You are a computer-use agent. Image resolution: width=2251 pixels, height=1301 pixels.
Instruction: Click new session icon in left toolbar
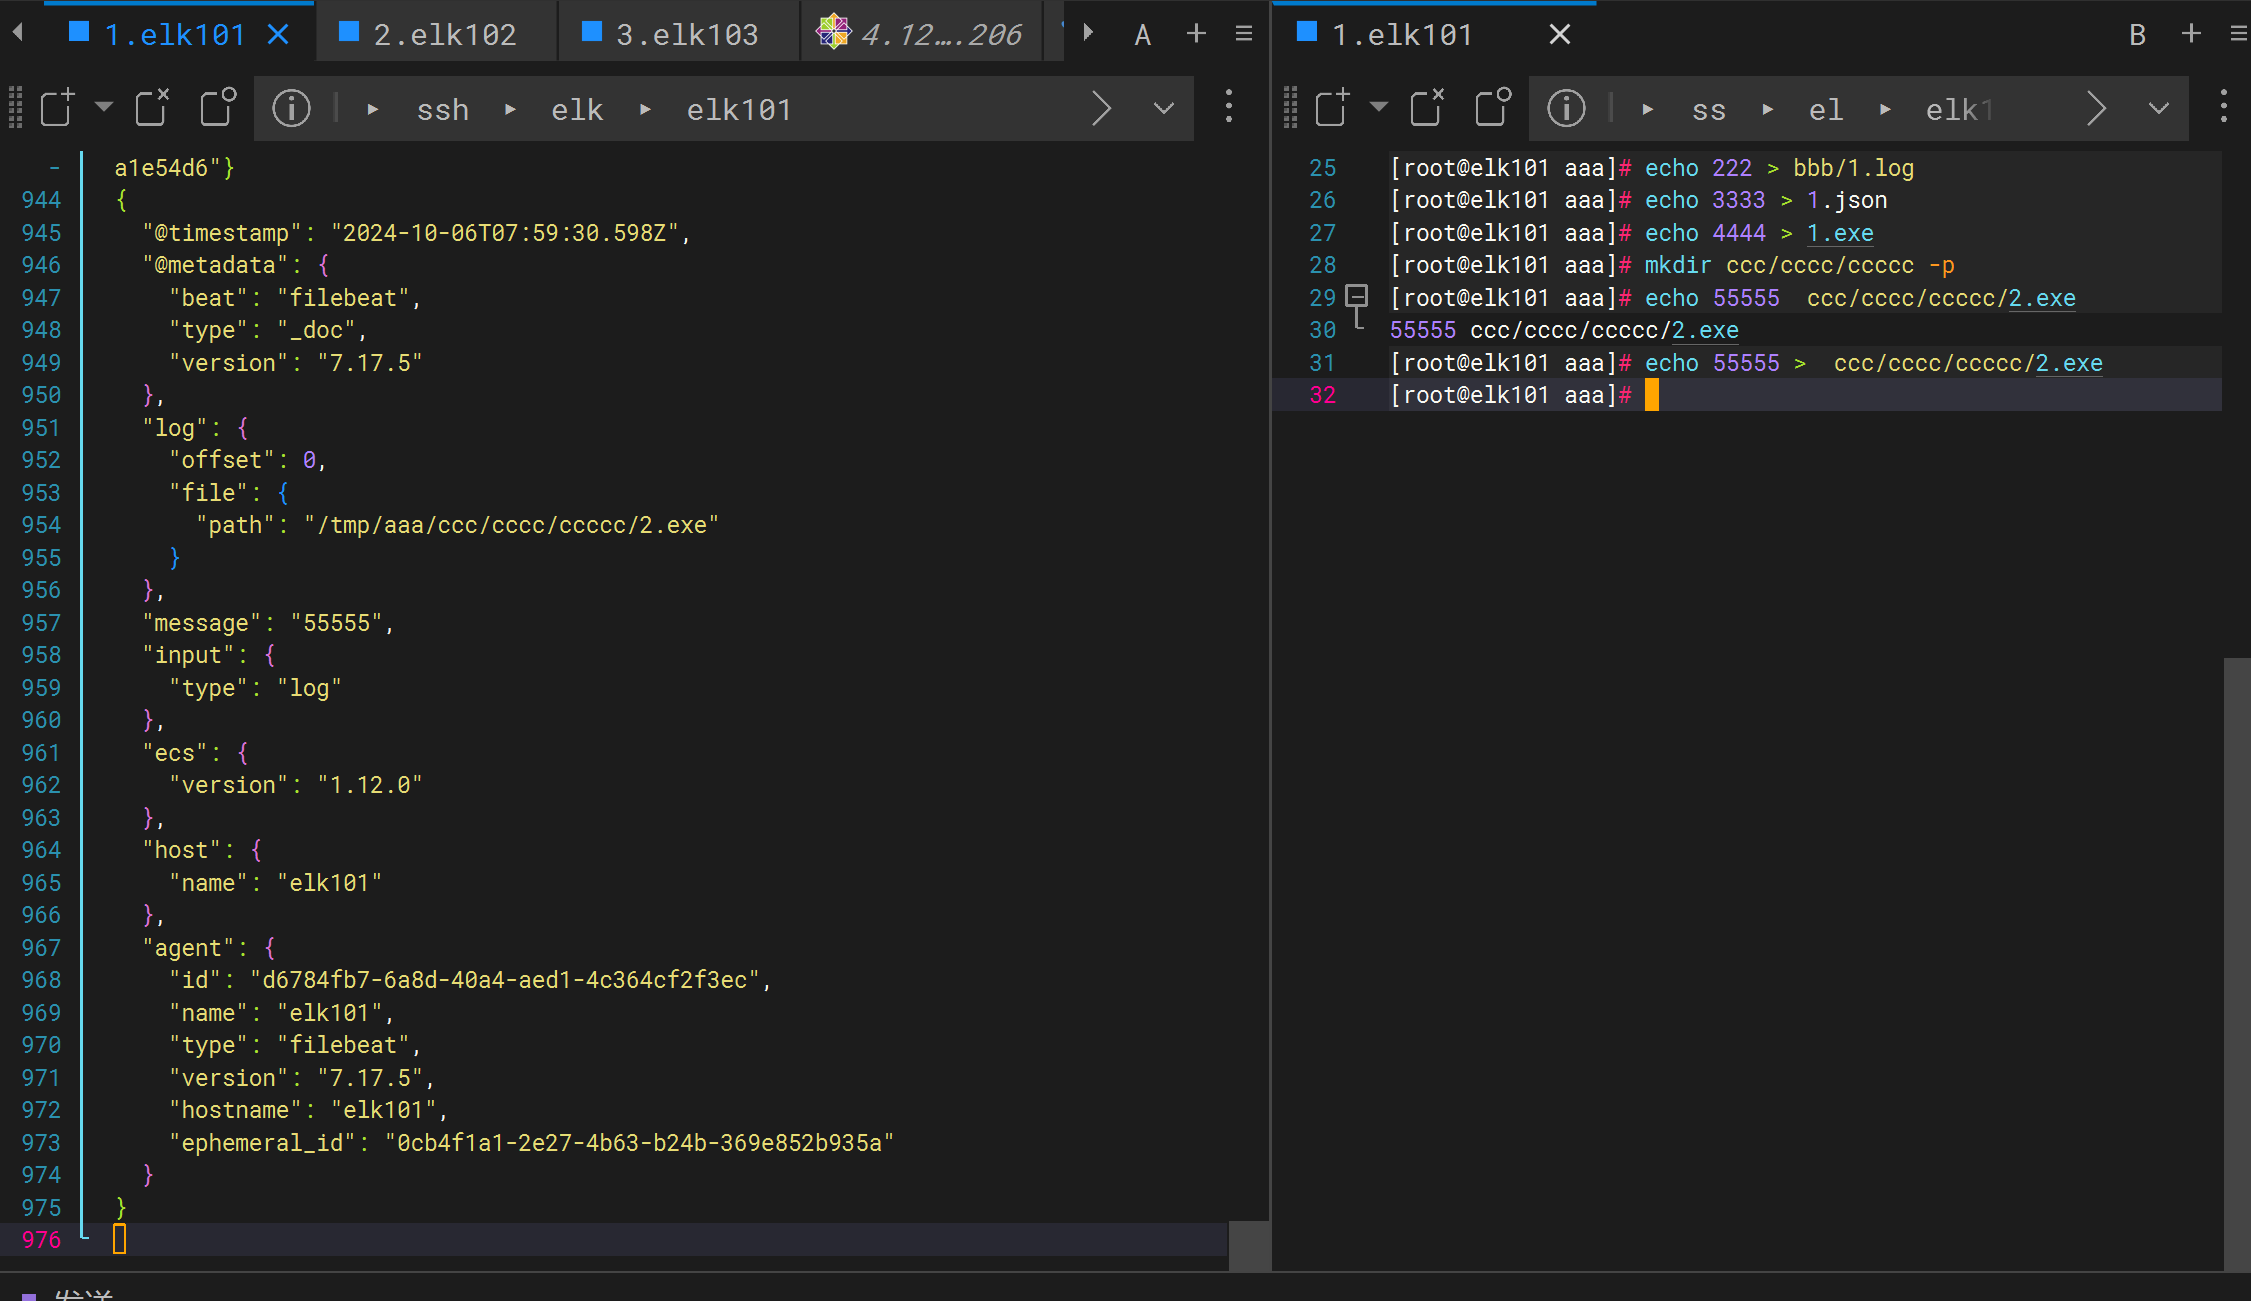58,107
